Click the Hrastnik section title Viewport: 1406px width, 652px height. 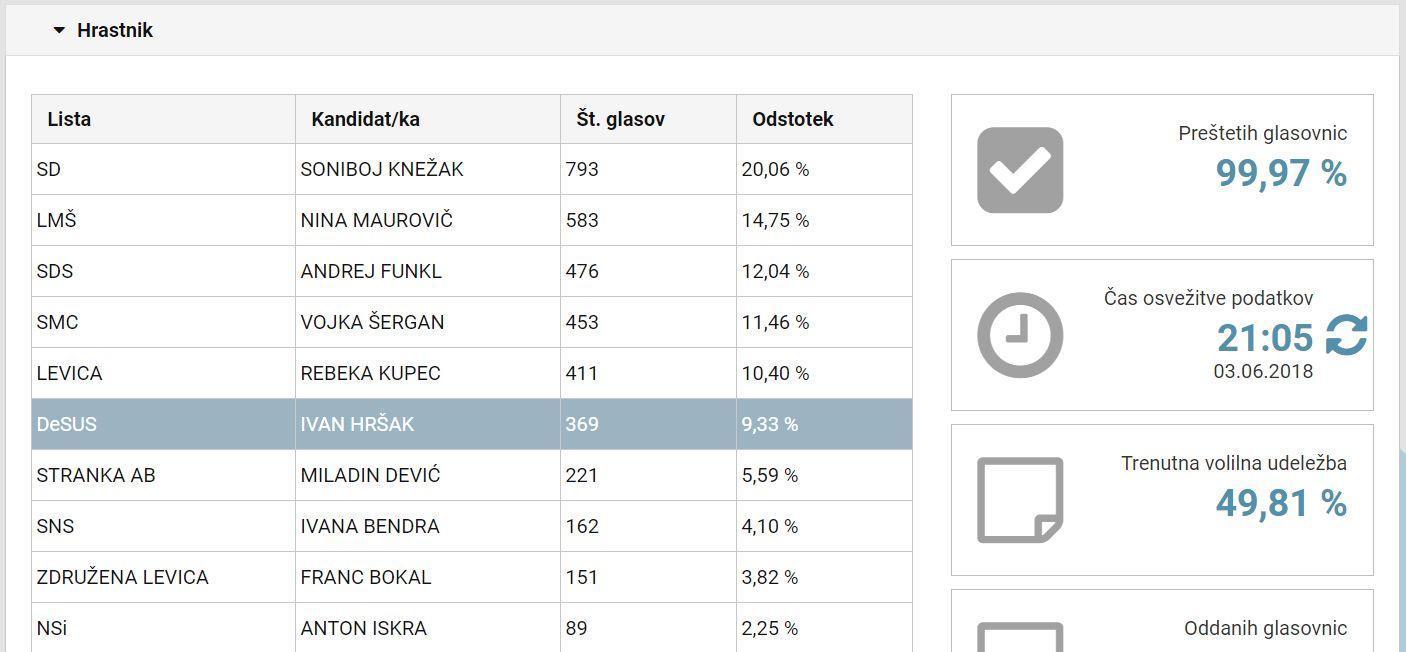pos(115,31)
